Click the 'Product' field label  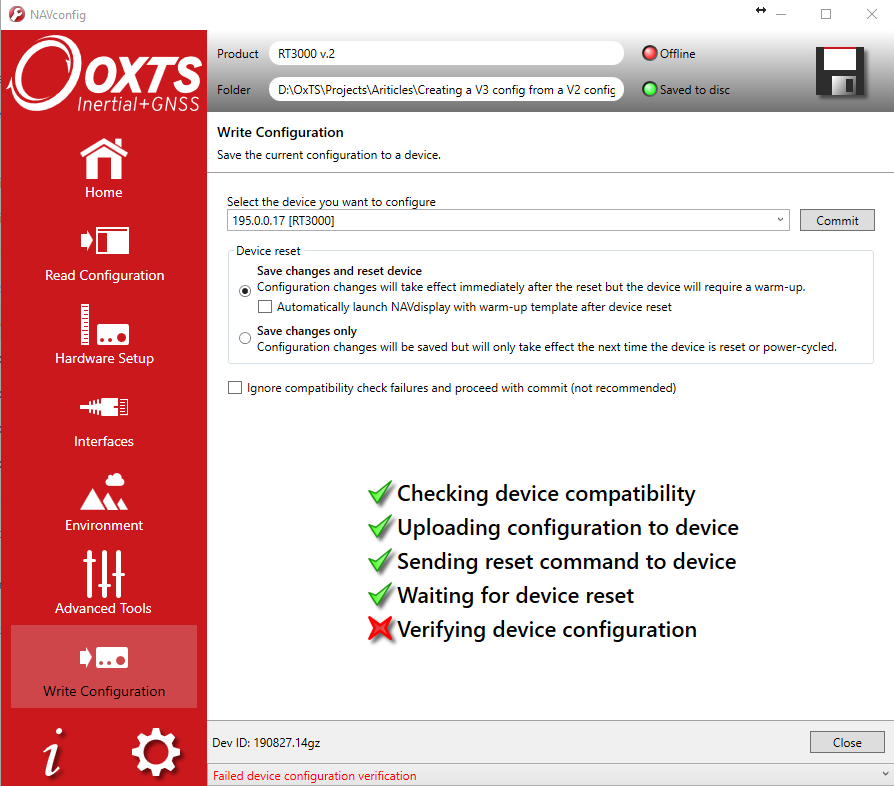click(238, 54)
